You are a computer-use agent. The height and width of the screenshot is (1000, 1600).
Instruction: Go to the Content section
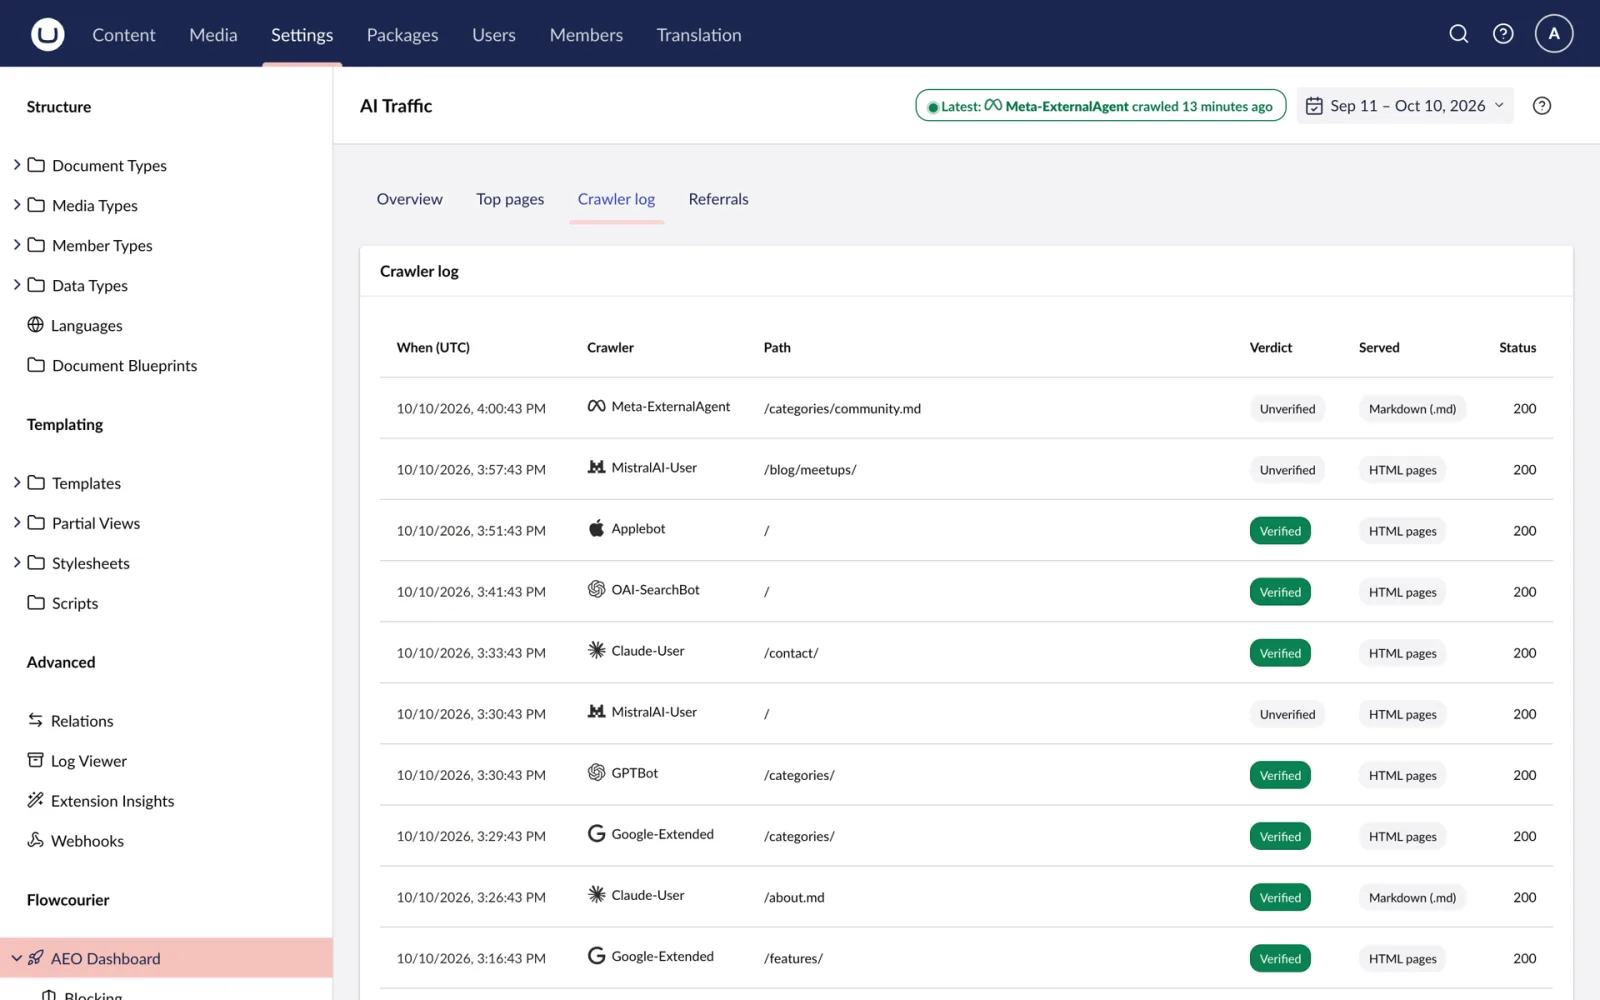[124, 35]
